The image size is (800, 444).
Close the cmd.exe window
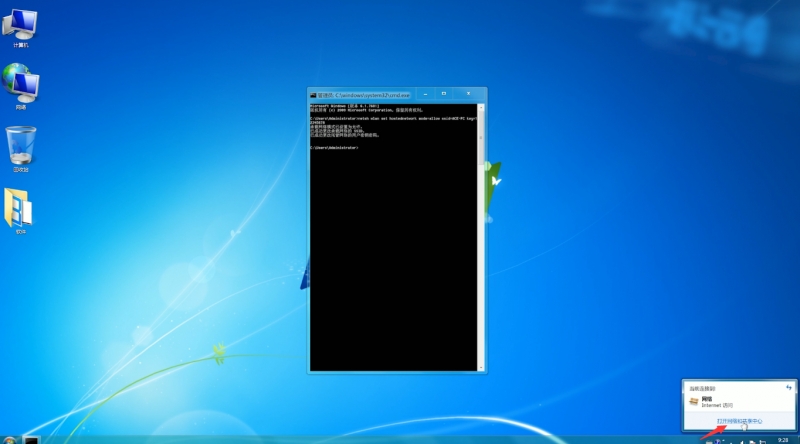tap(468, 94)
